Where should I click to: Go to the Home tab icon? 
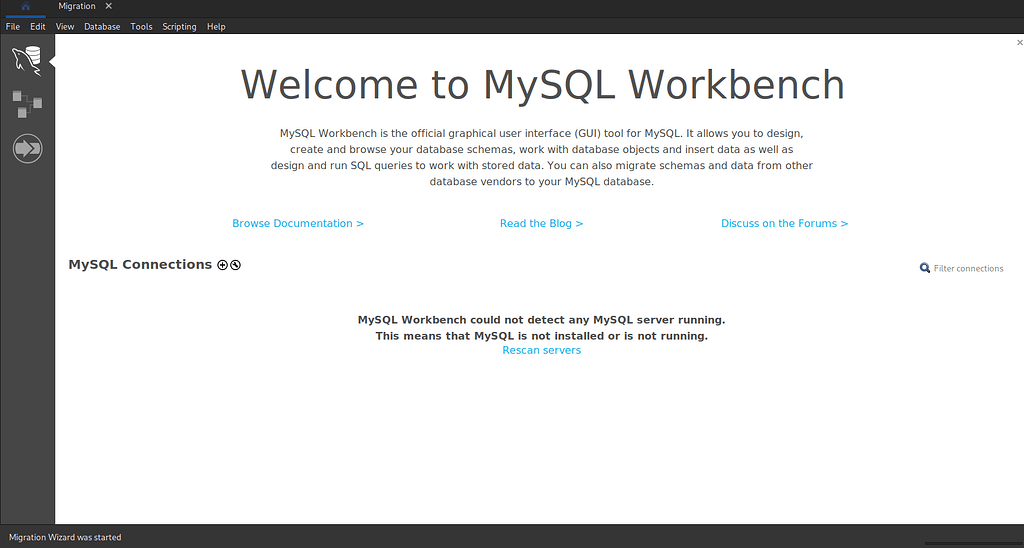coord(25,7)
